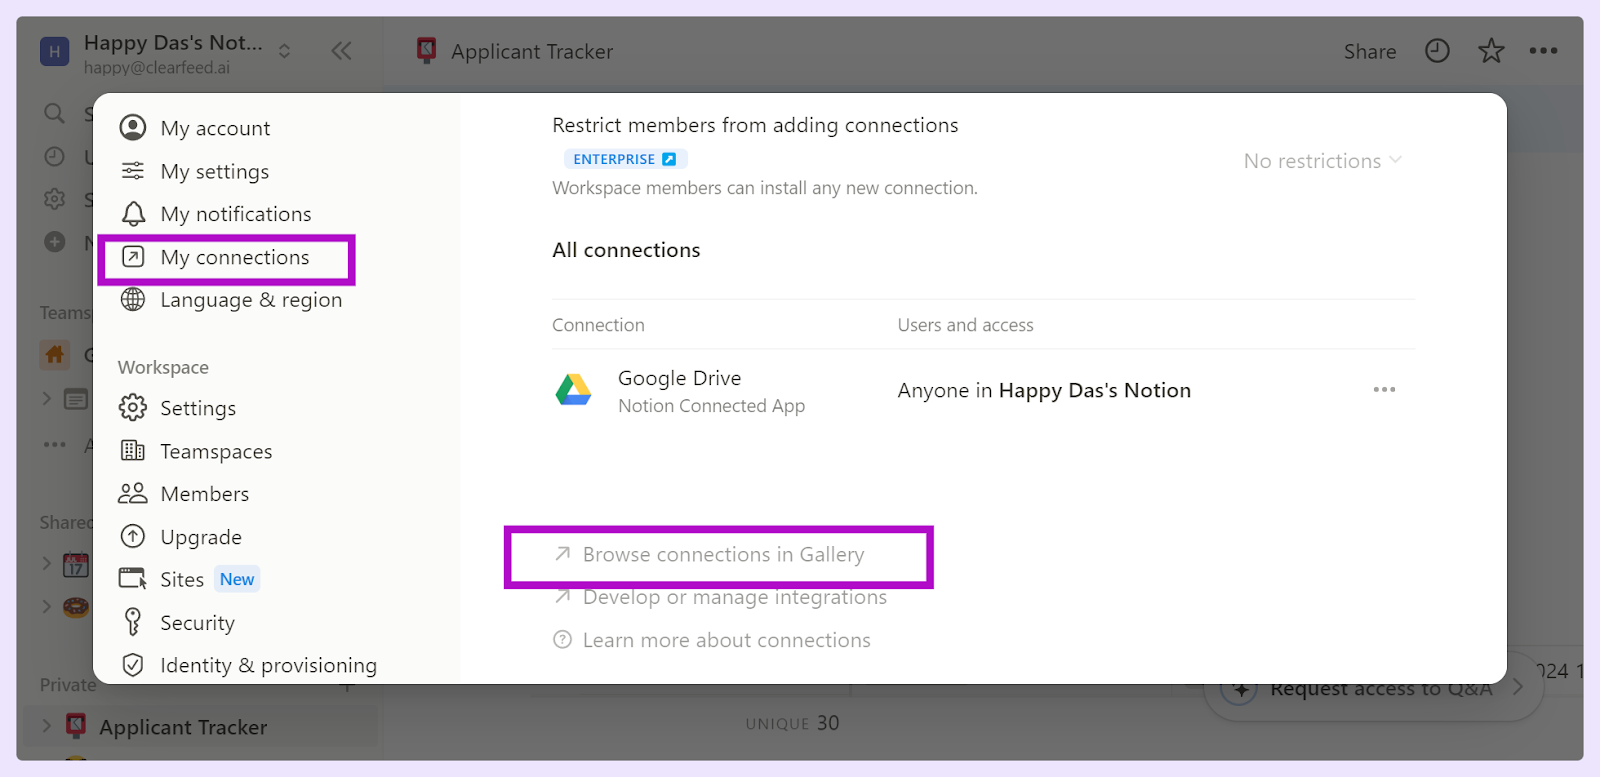Image resolution: width=1600 pixels, height=777 pixels.
Task: Open Identity & provisioning settings
Action: (268, 665)
